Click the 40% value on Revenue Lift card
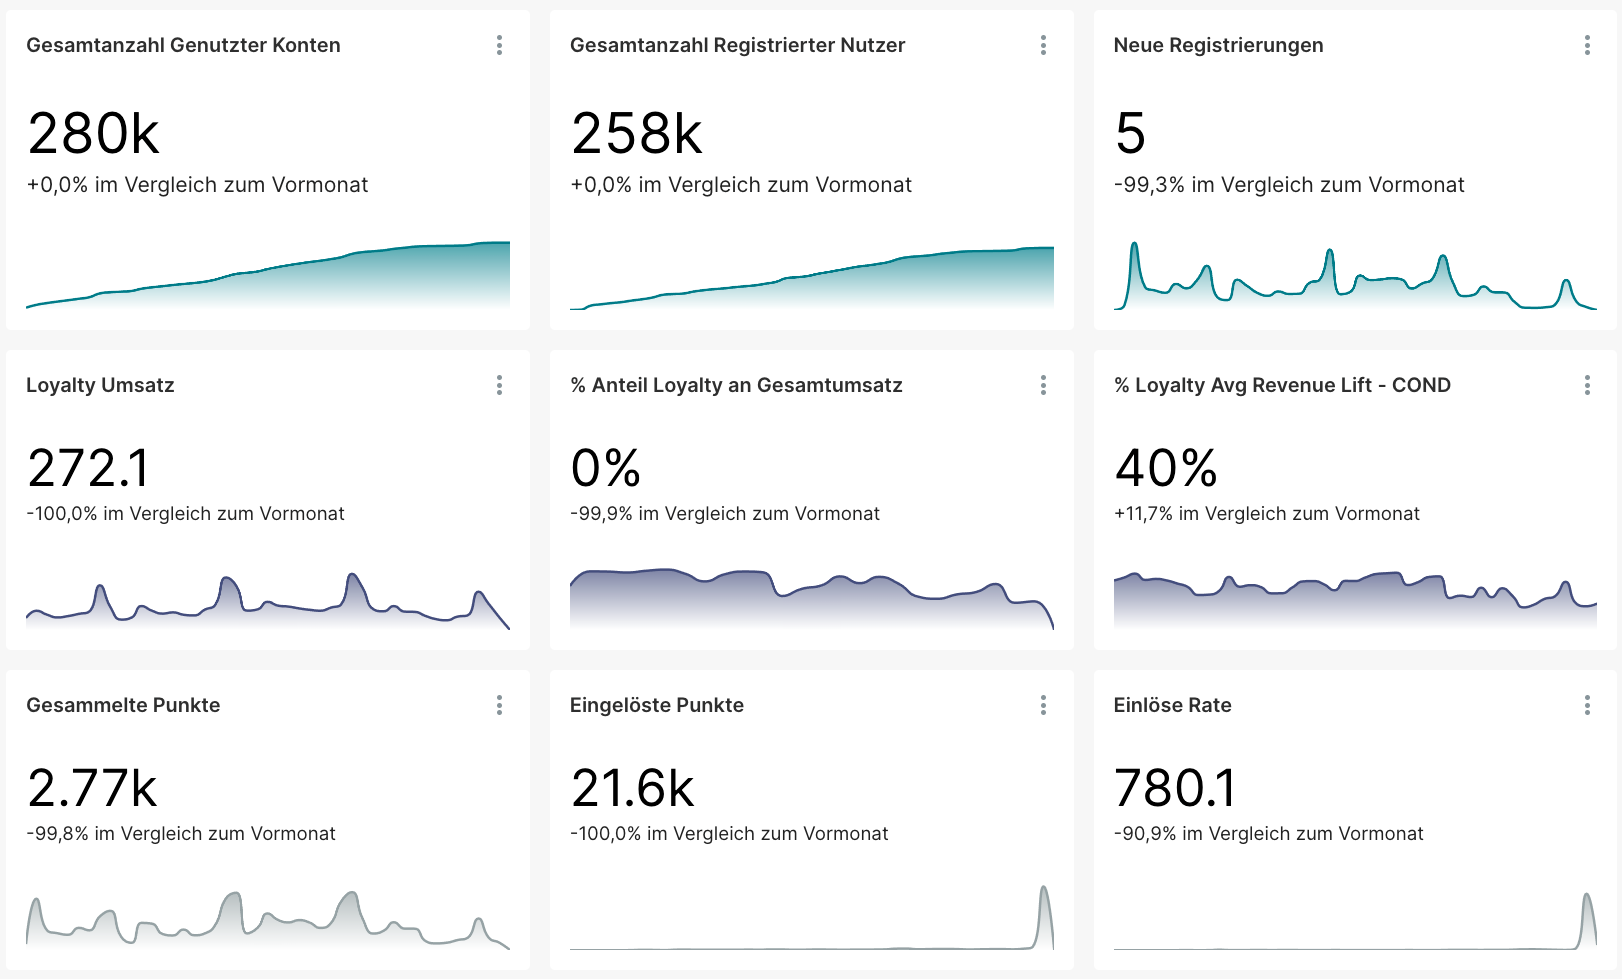 1167,466
